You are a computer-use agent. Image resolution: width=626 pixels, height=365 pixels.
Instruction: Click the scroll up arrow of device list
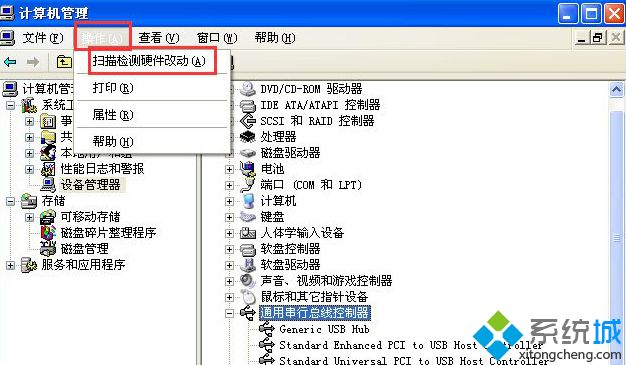[616, 90]
